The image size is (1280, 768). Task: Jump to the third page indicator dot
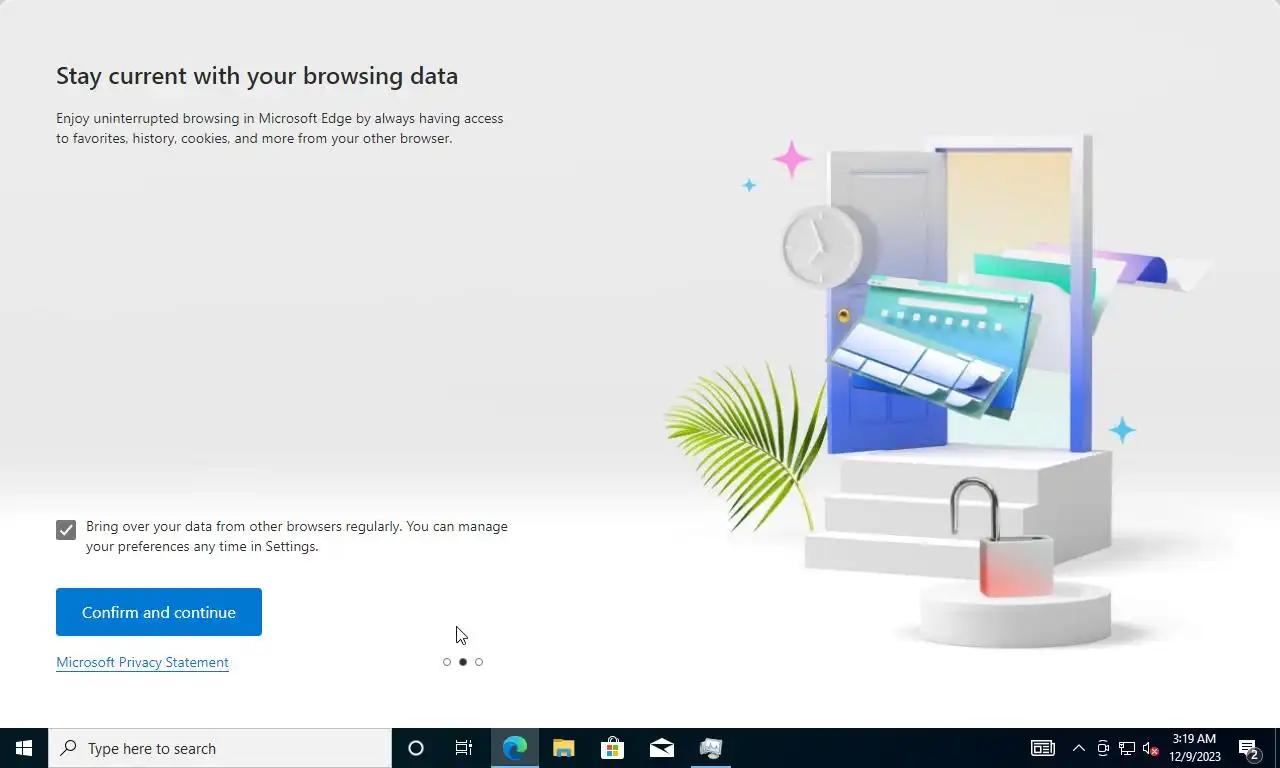pyautogui.click(x=479, y=662)
